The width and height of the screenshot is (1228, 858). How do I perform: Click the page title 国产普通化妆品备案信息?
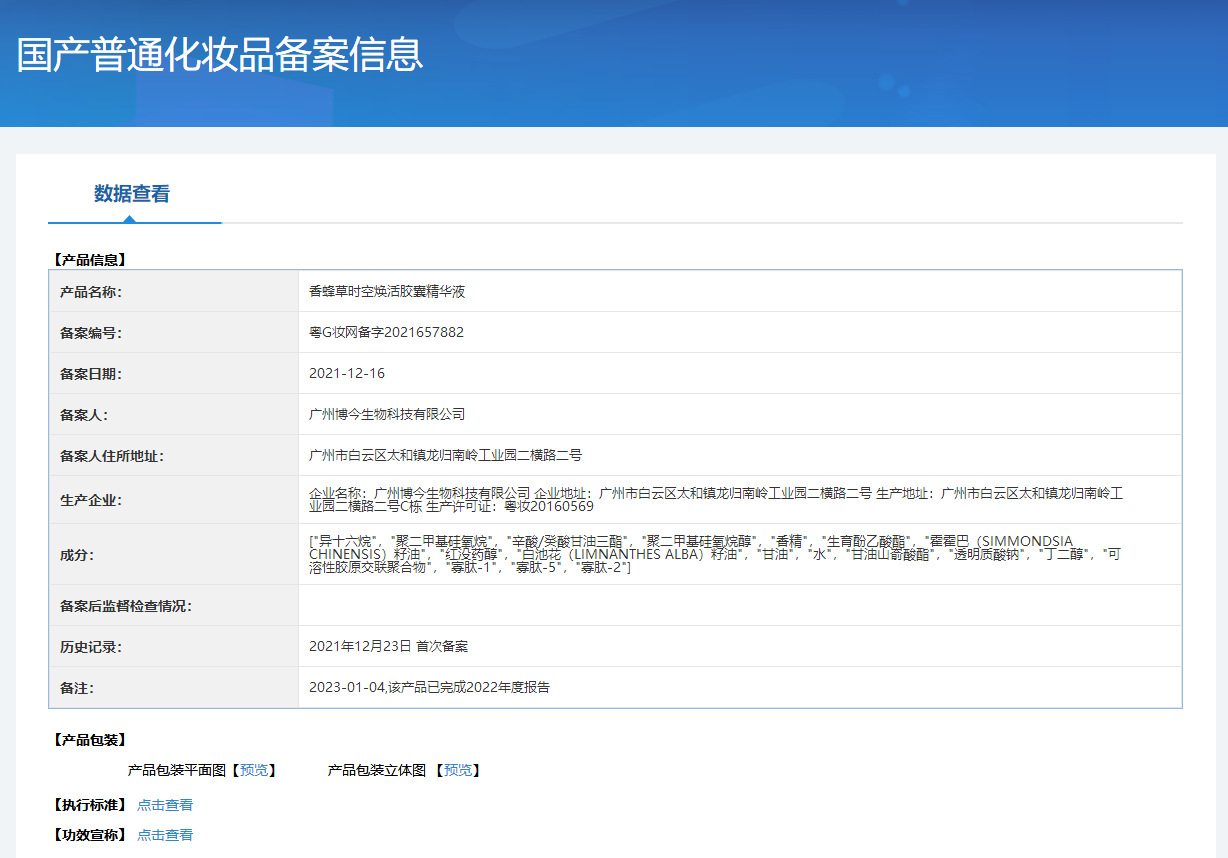(x=220, y=55)
